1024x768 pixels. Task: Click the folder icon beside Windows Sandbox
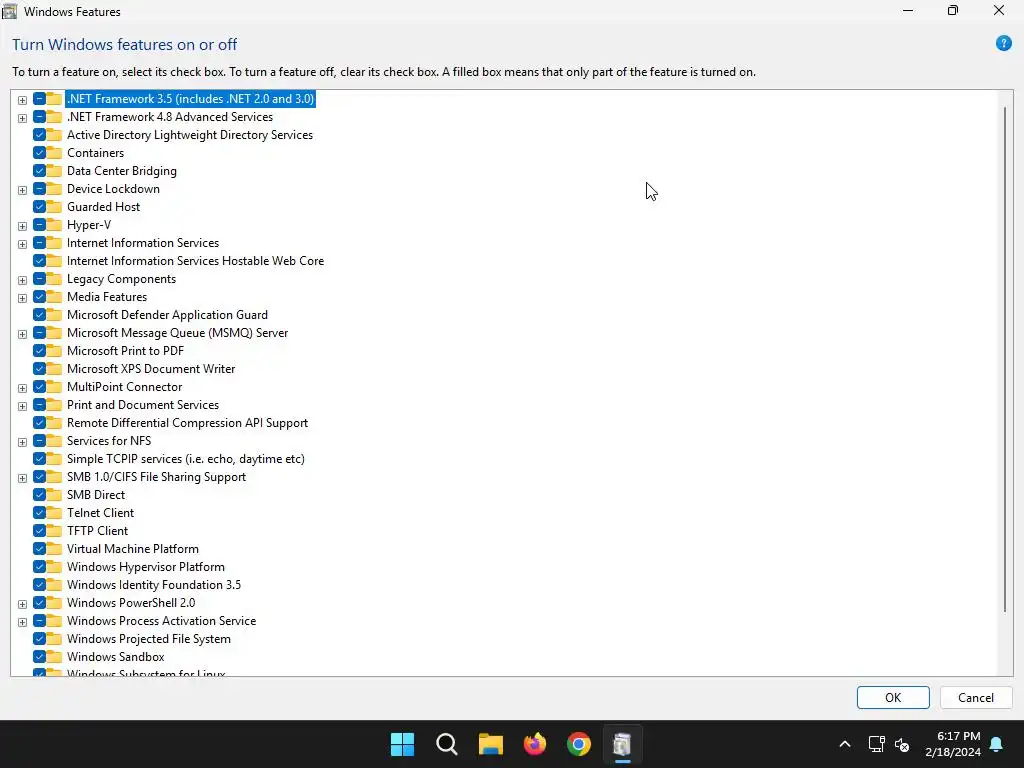click(54, 657)
